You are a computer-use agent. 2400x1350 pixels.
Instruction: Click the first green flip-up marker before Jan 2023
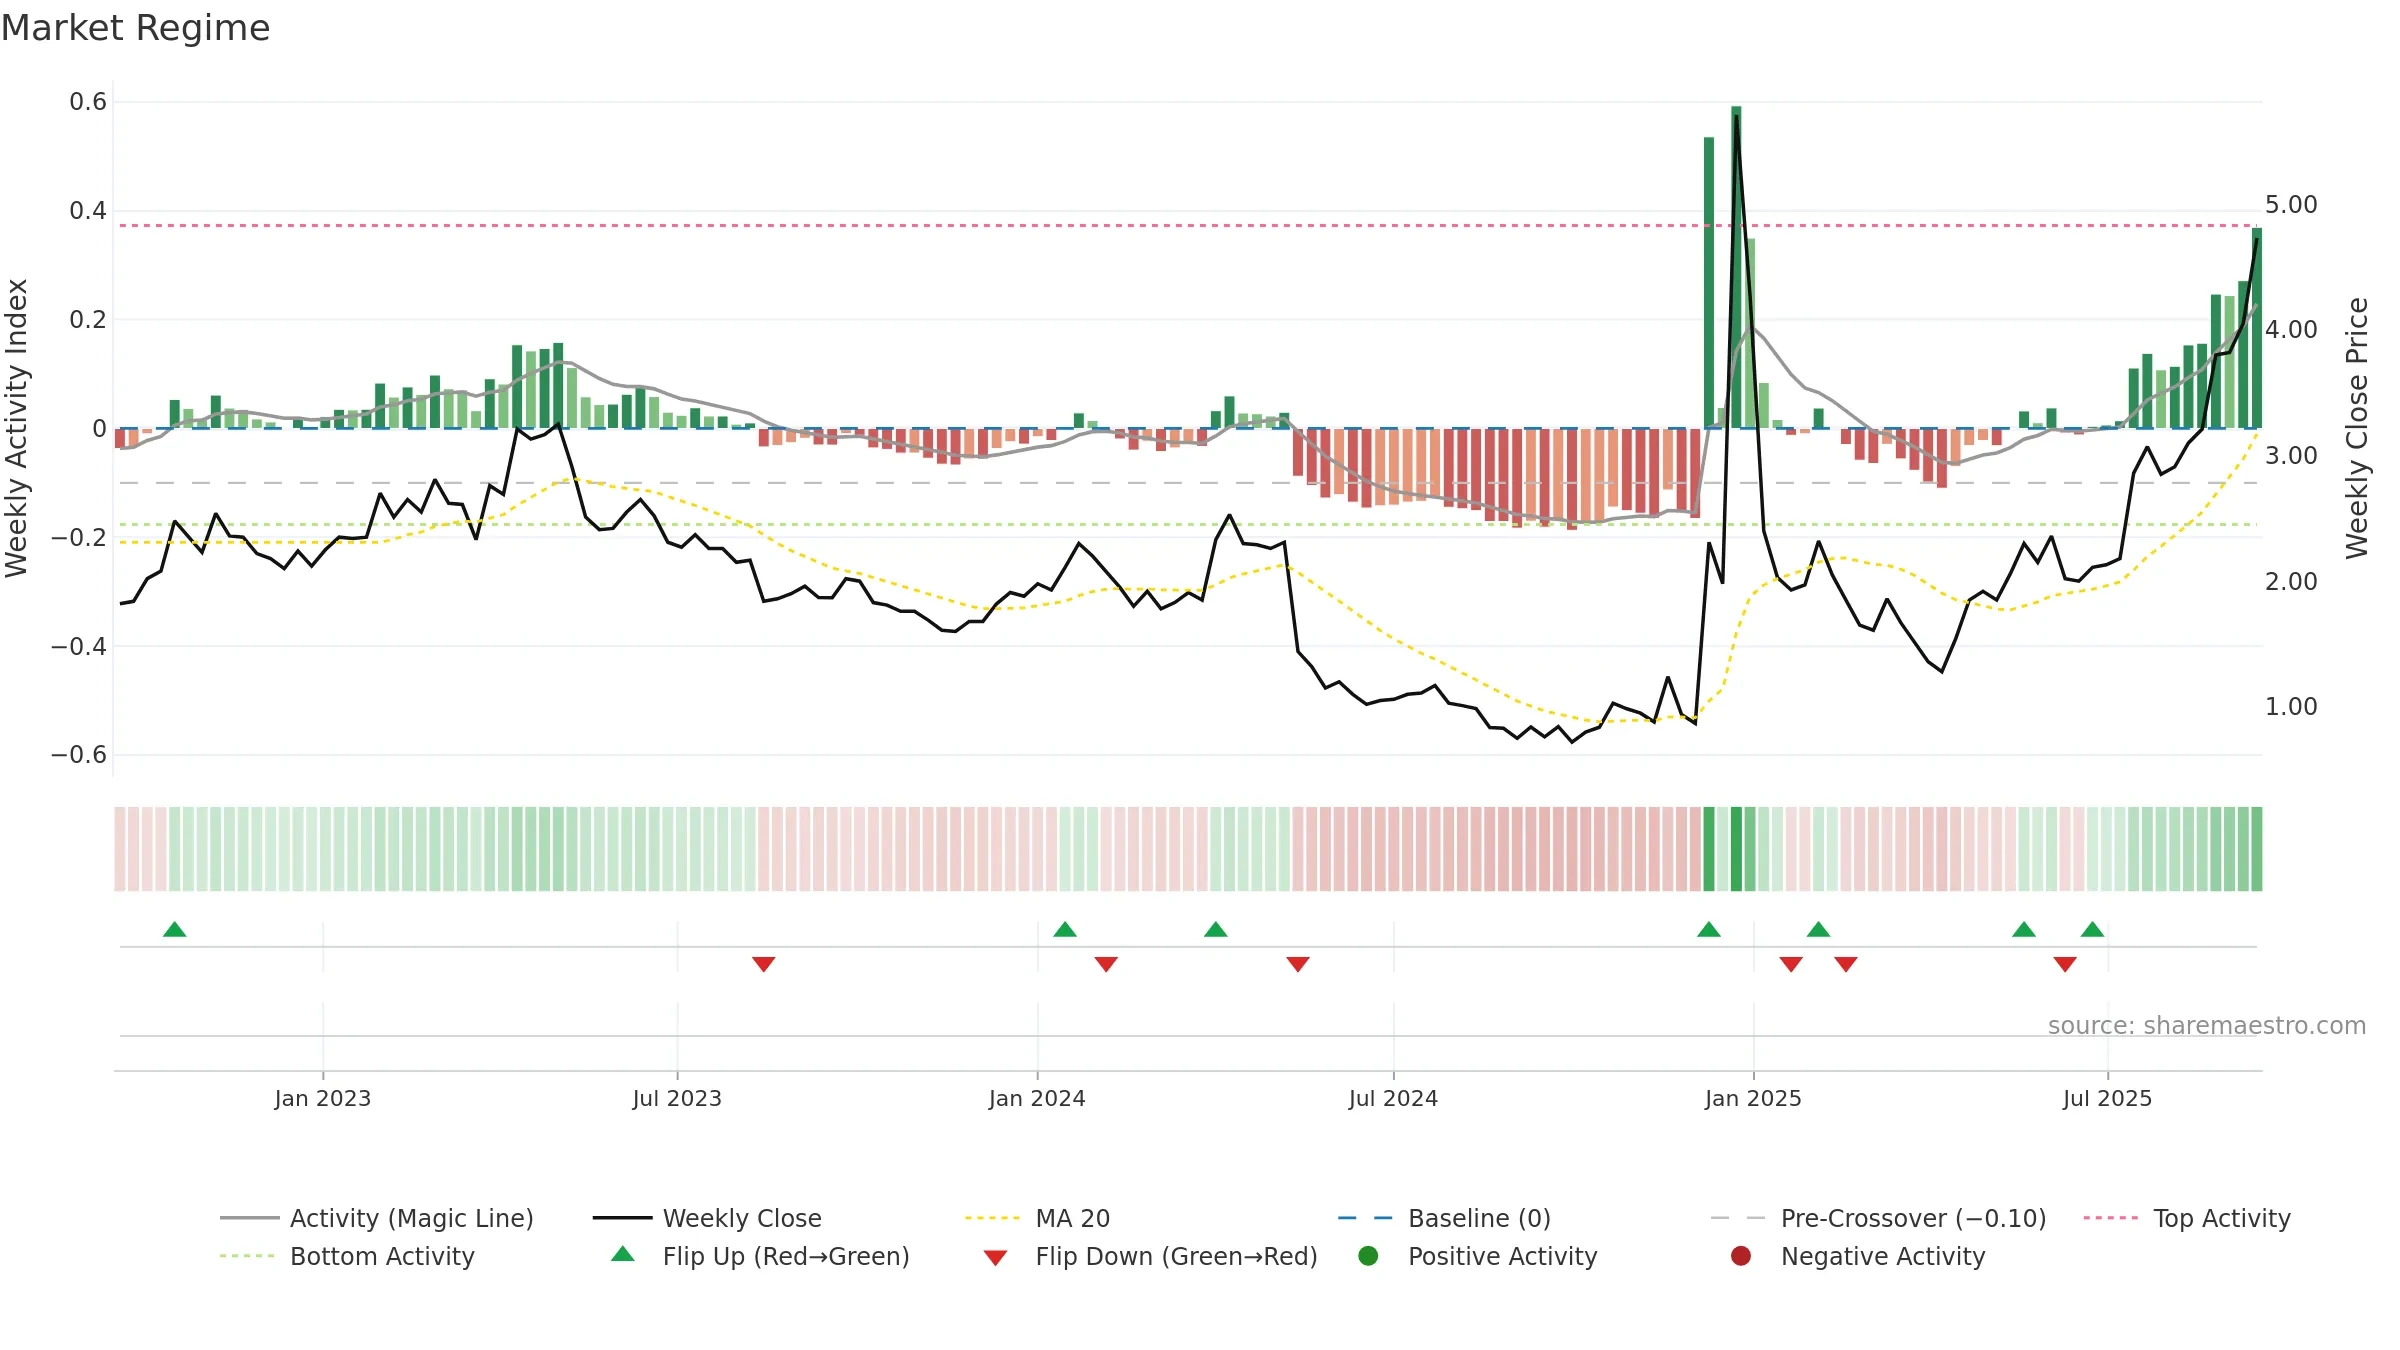tap(175, 929)
